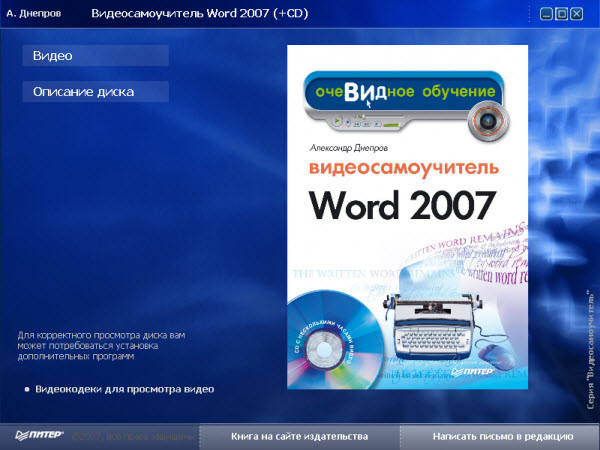Close the video tutorial window

coord(576,14)
